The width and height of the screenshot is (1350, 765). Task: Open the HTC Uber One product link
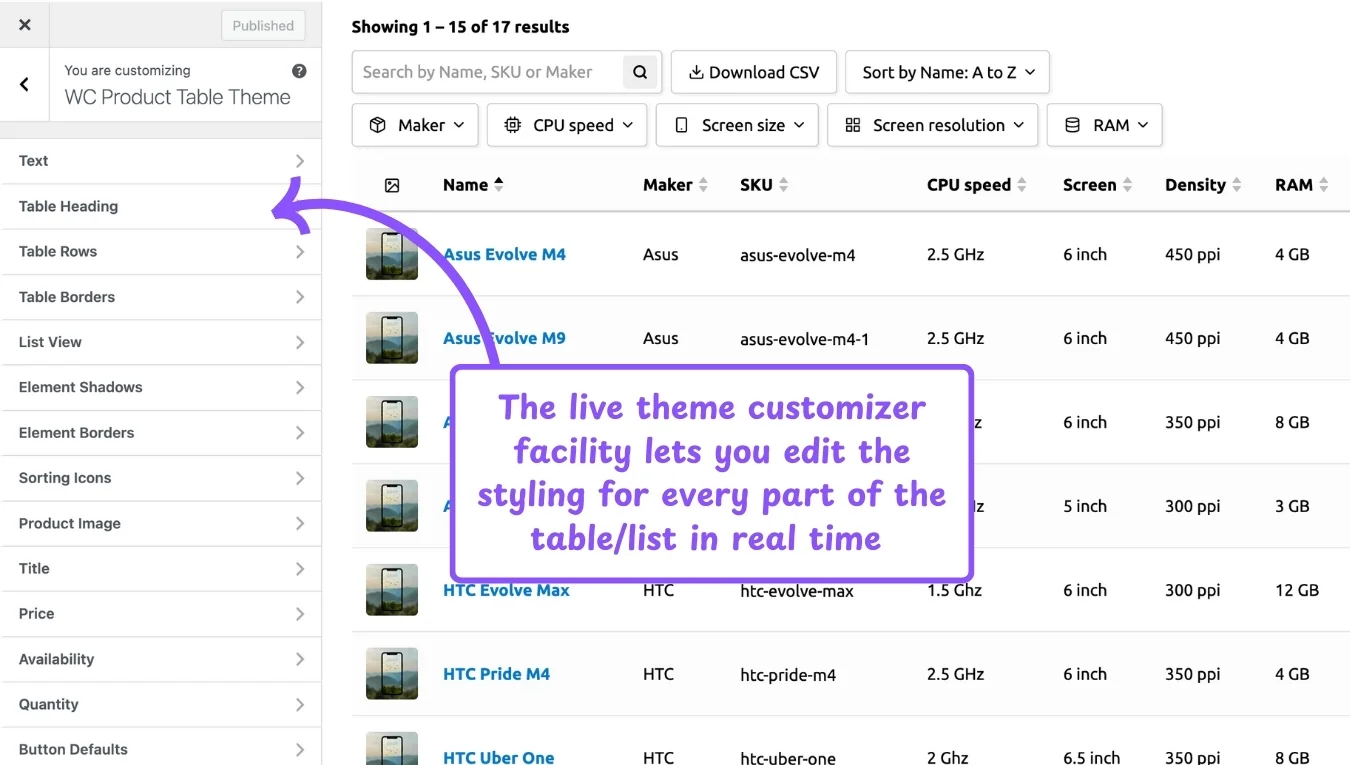click(498, 757)
